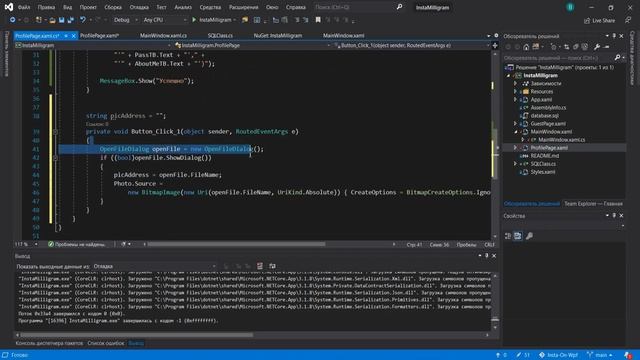The height and width of the screenshot is (360, 640).
Task: Pin the Solution Explorer panel
Action: pyautogui.click(x=614, y=36)
